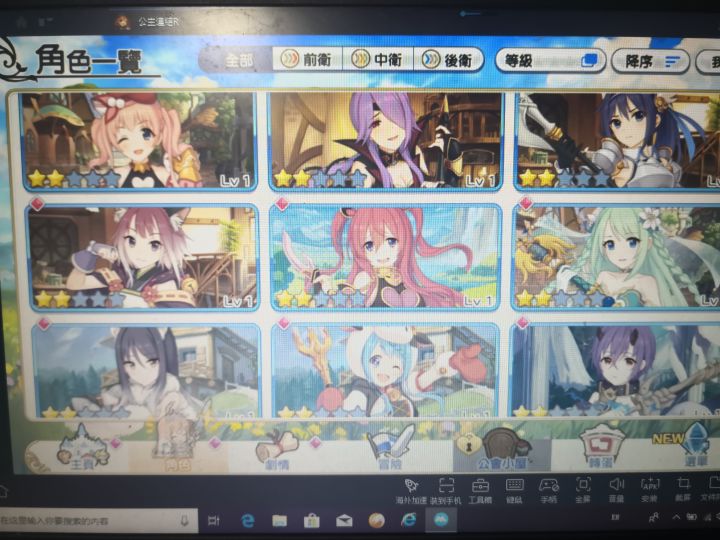Screen dimensions: 720x540
Task: Open the purple-haired eyepatch character card
Action: [386, 141]
